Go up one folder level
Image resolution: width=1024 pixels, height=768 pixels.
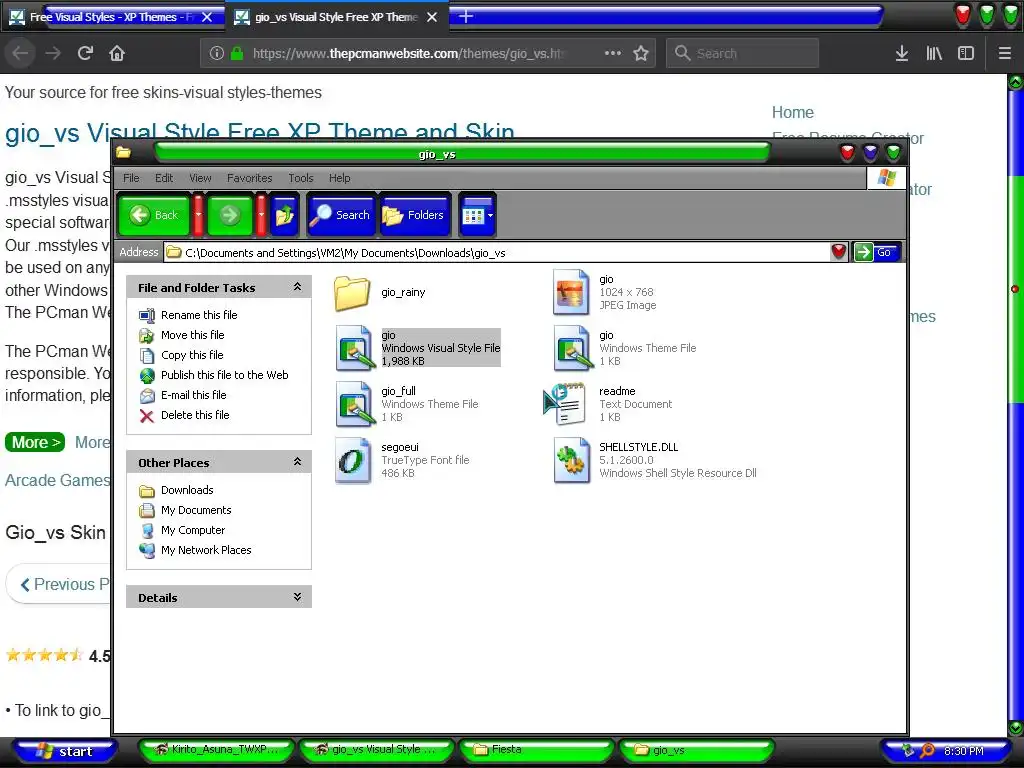click(x=285, y=215)
